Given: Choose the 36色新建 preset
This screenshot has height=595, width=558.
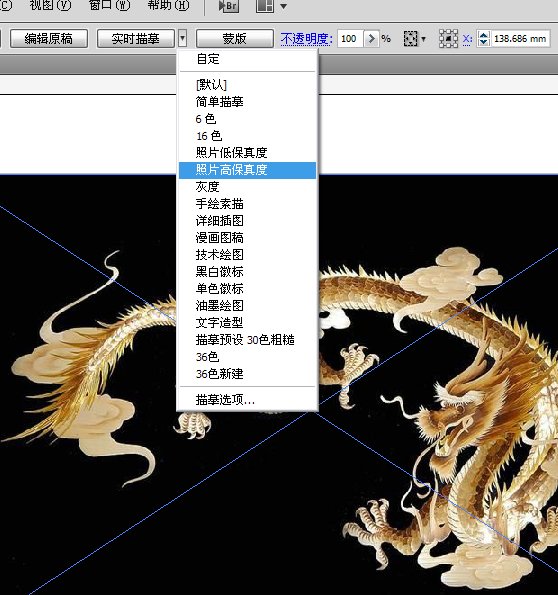Looking at the screenshot, I should (247, 374).
